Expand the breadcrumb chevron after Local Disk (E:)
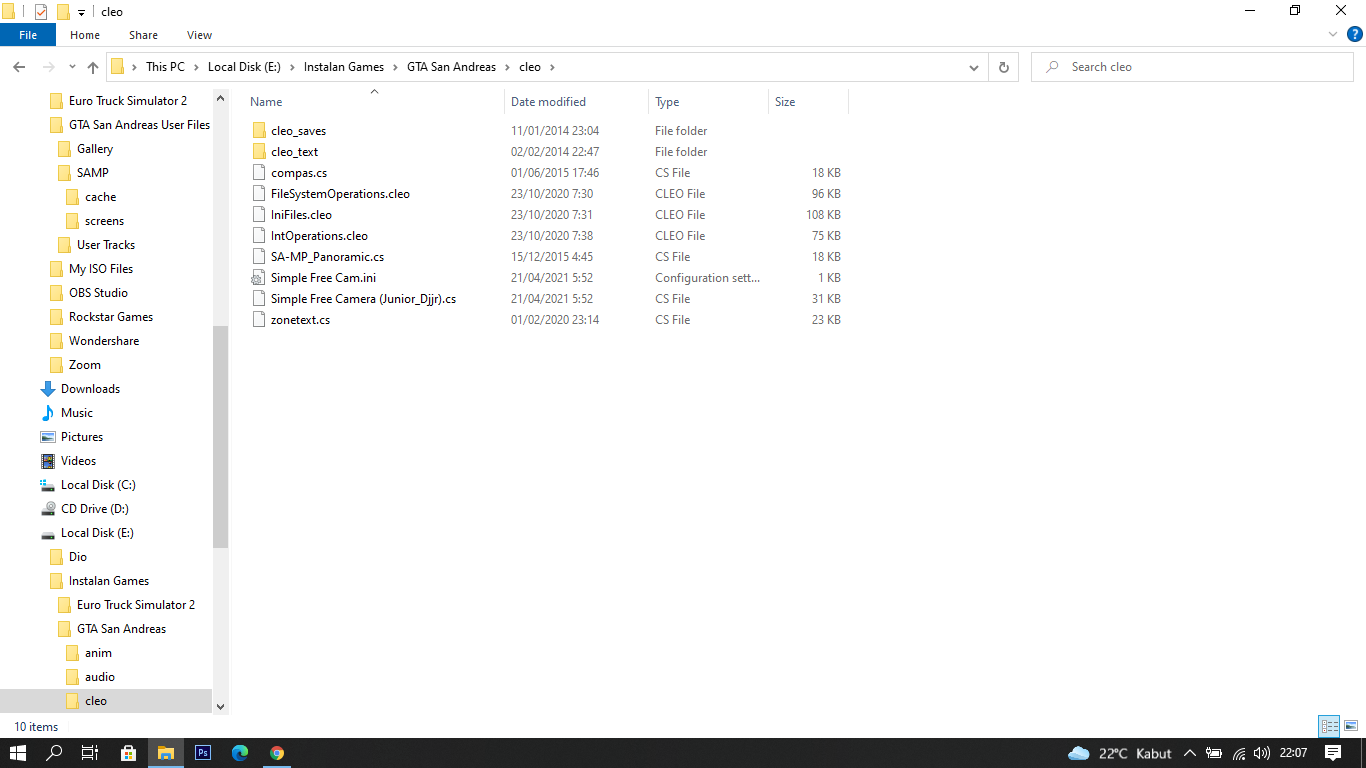This screenshot has width=1366, height=768. tap(292, 67)
